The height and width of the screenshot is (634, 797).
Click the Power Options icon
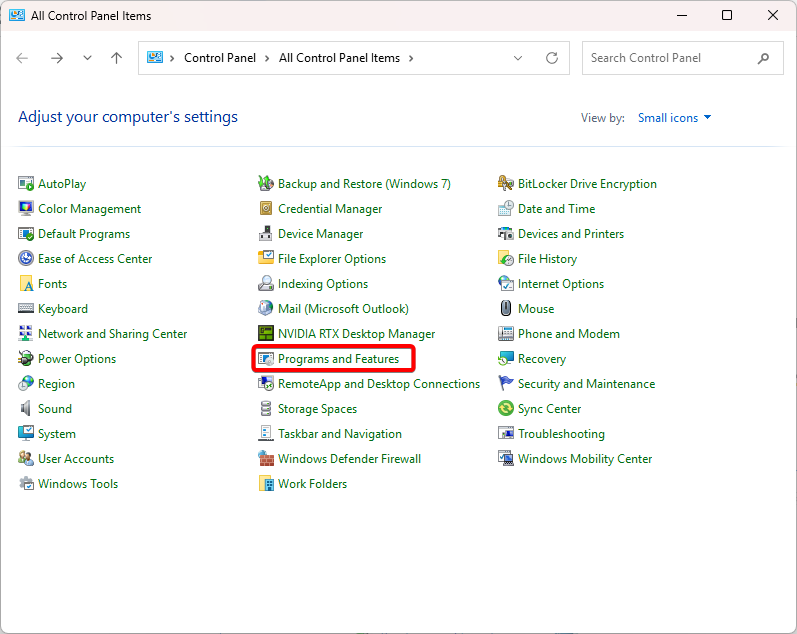(26, 358)
